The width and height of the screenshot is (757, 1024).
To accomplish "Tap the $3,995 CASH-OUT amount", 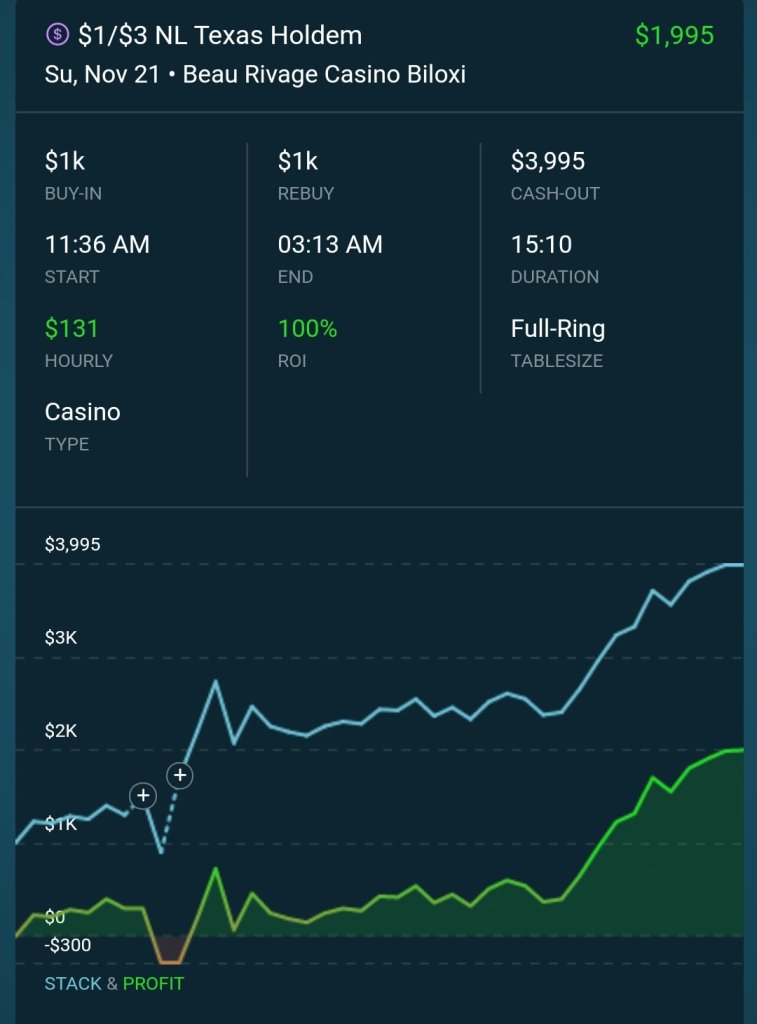I will pos(548,161).
